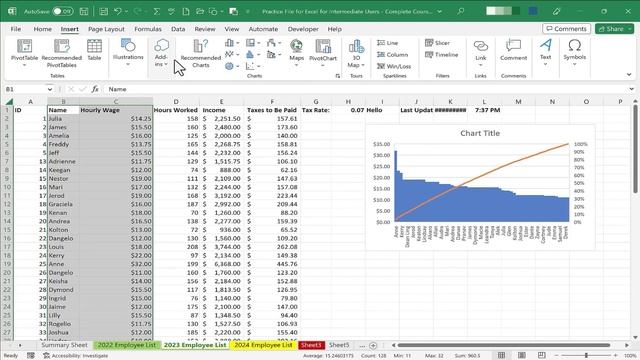Click the Undo icon

[118, 11]
